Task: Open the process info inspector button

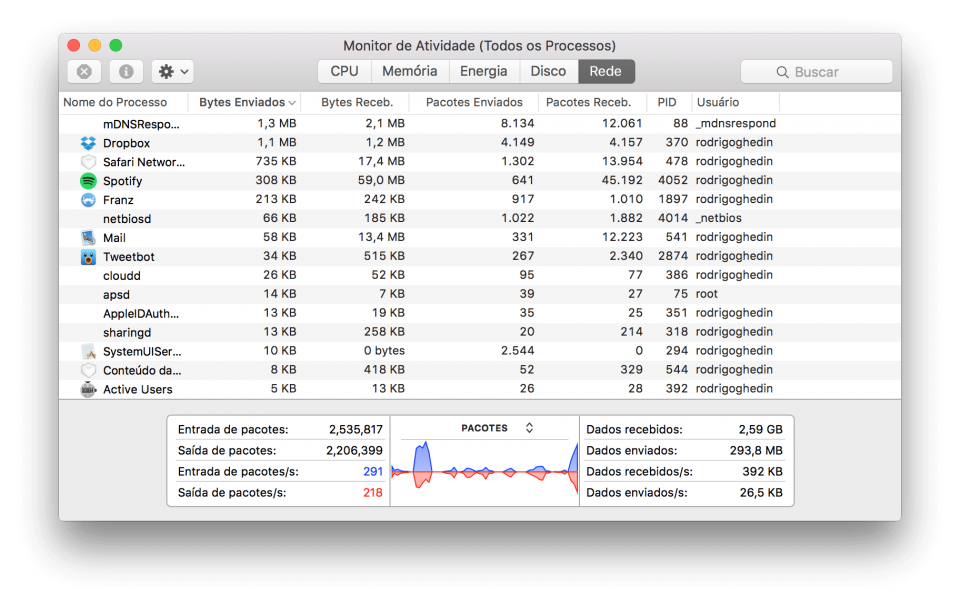Action: coord(126,72)
